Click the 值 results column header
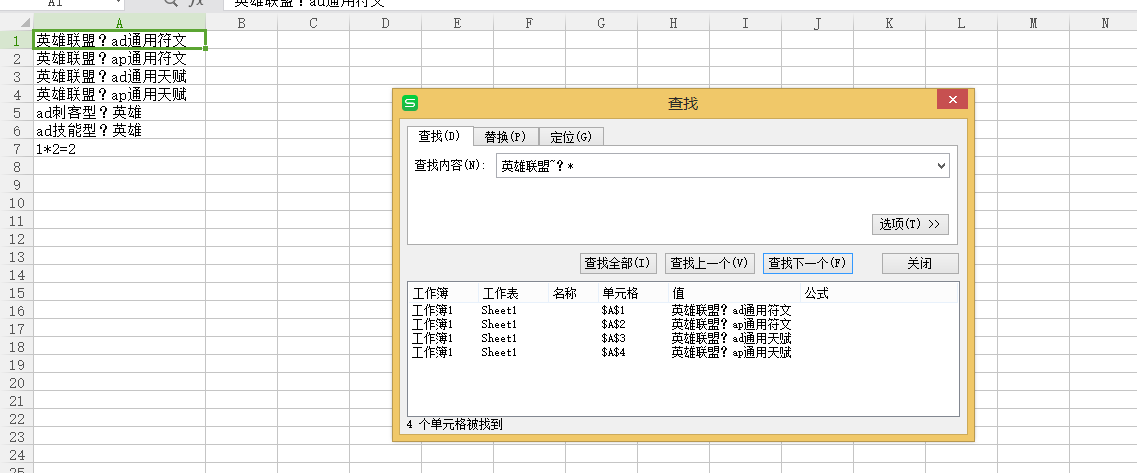Viewport: 1137px width, 473px height. pos(734,293)
